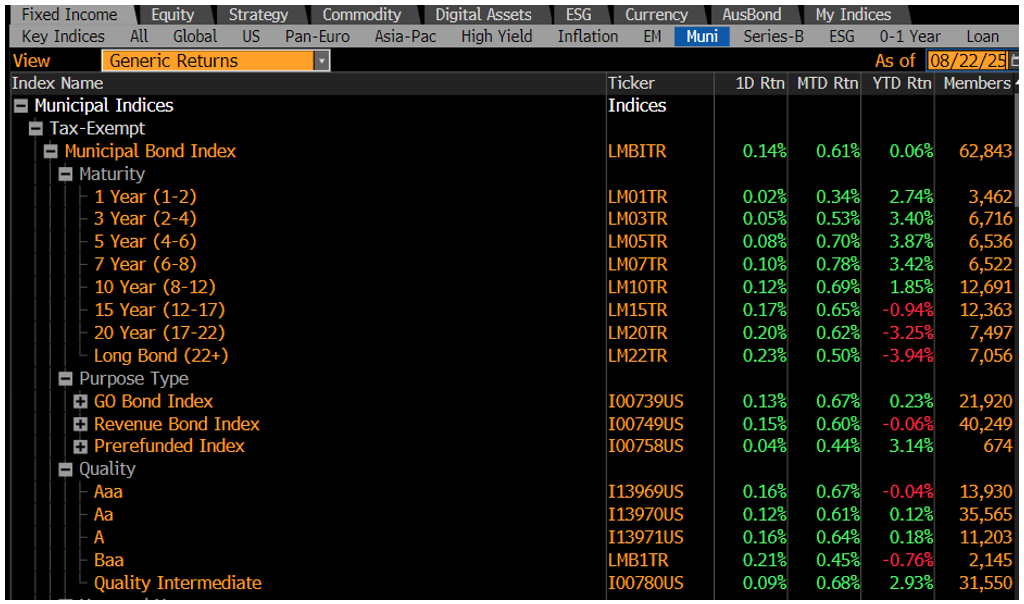Expand the Prefunded Index row
Viewport: 1024px width, 604px height.
81,447
